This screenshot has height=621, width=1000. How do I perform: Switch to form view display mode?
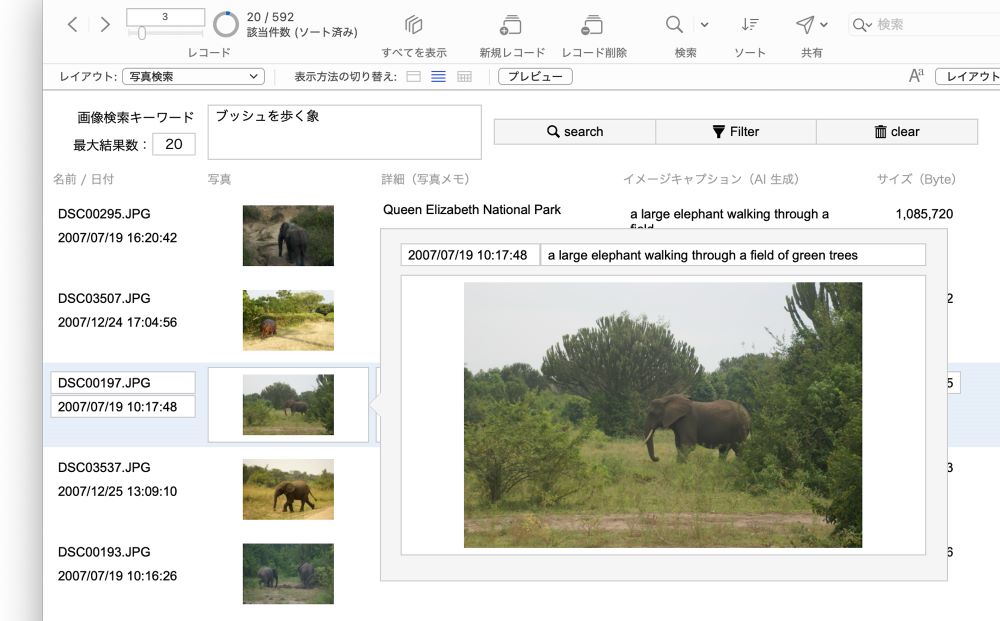(x=413, y=77)
